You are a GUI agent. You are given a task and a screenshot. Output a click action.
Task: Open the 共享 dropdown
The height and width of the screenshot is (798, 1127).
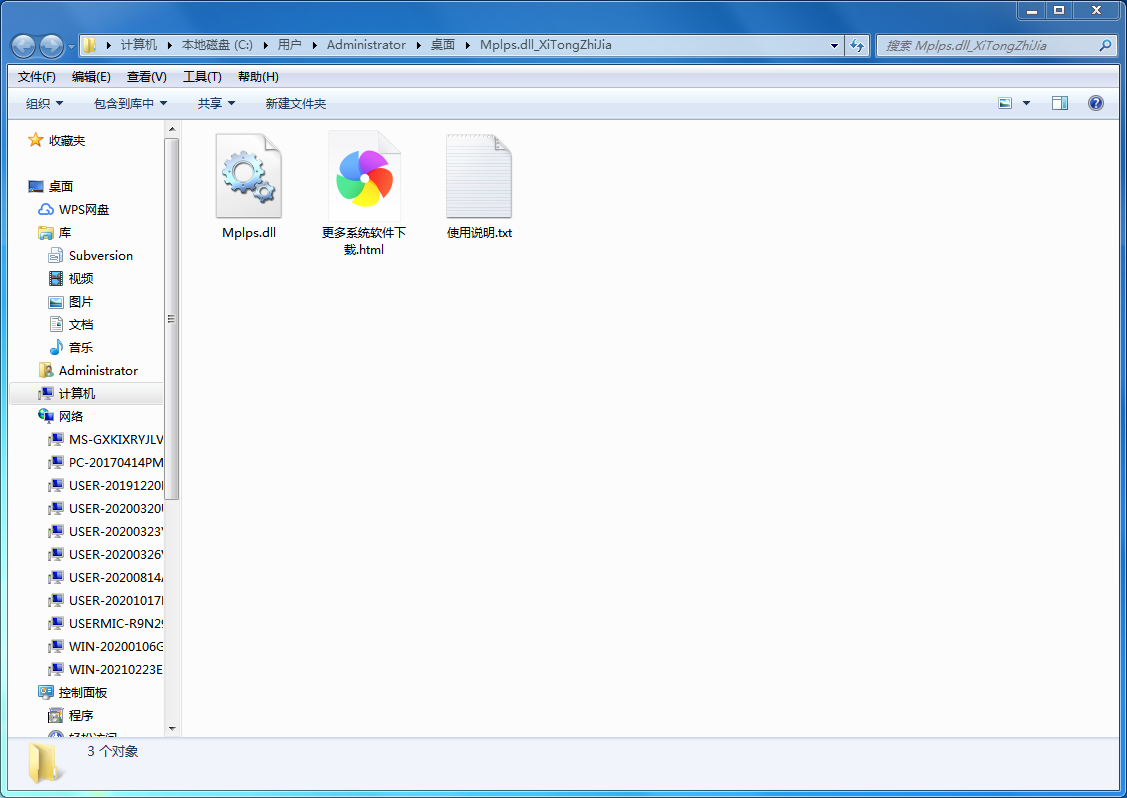coord(216,104)
